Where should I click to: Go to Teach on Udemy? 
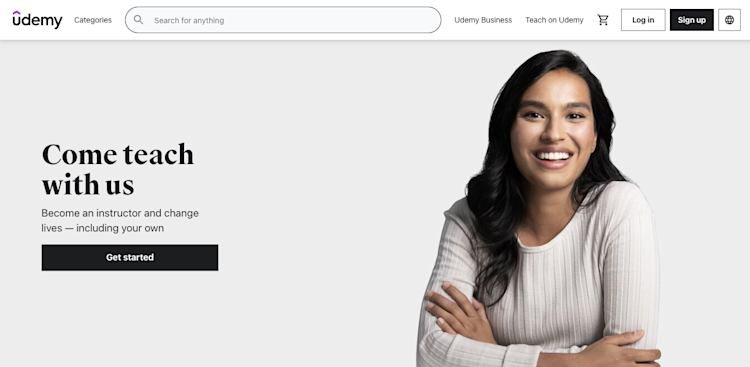click(554, 20)
